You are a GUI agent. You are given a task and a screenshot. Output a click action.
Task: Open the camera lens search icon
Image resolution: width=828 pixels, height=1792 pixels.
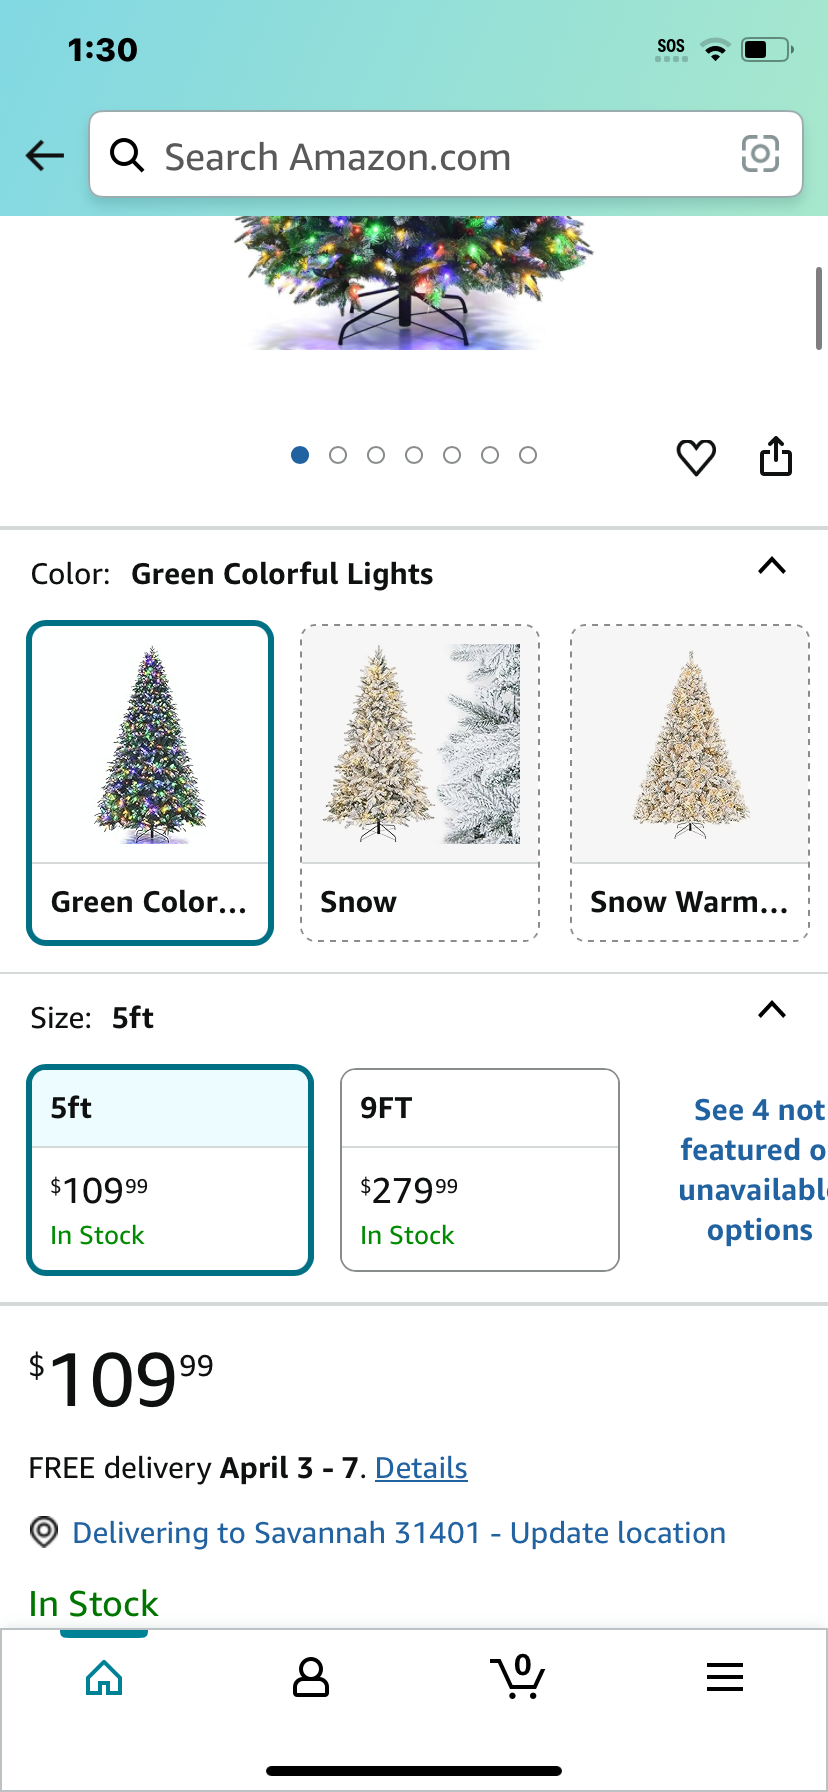click(x=760, y=154)
